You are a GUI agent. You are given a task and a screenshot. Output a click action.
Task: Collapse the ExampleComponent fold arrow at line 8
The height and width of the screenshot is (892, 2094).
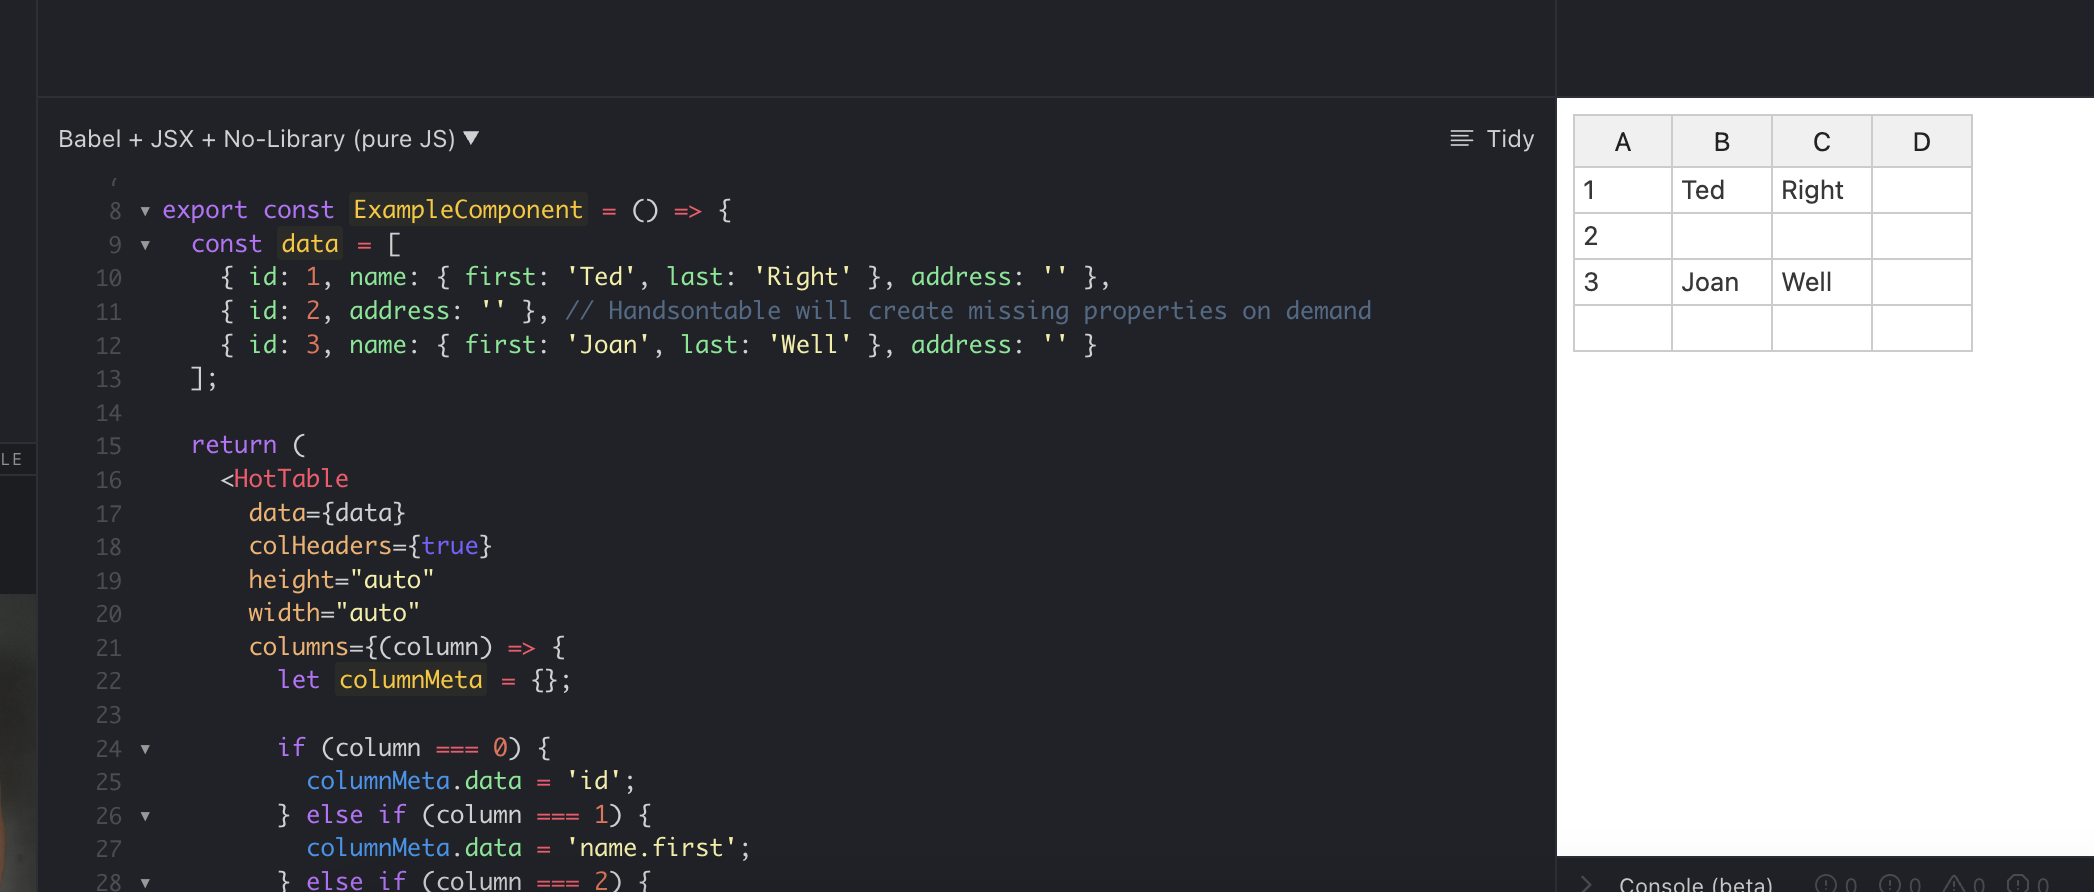145,211
